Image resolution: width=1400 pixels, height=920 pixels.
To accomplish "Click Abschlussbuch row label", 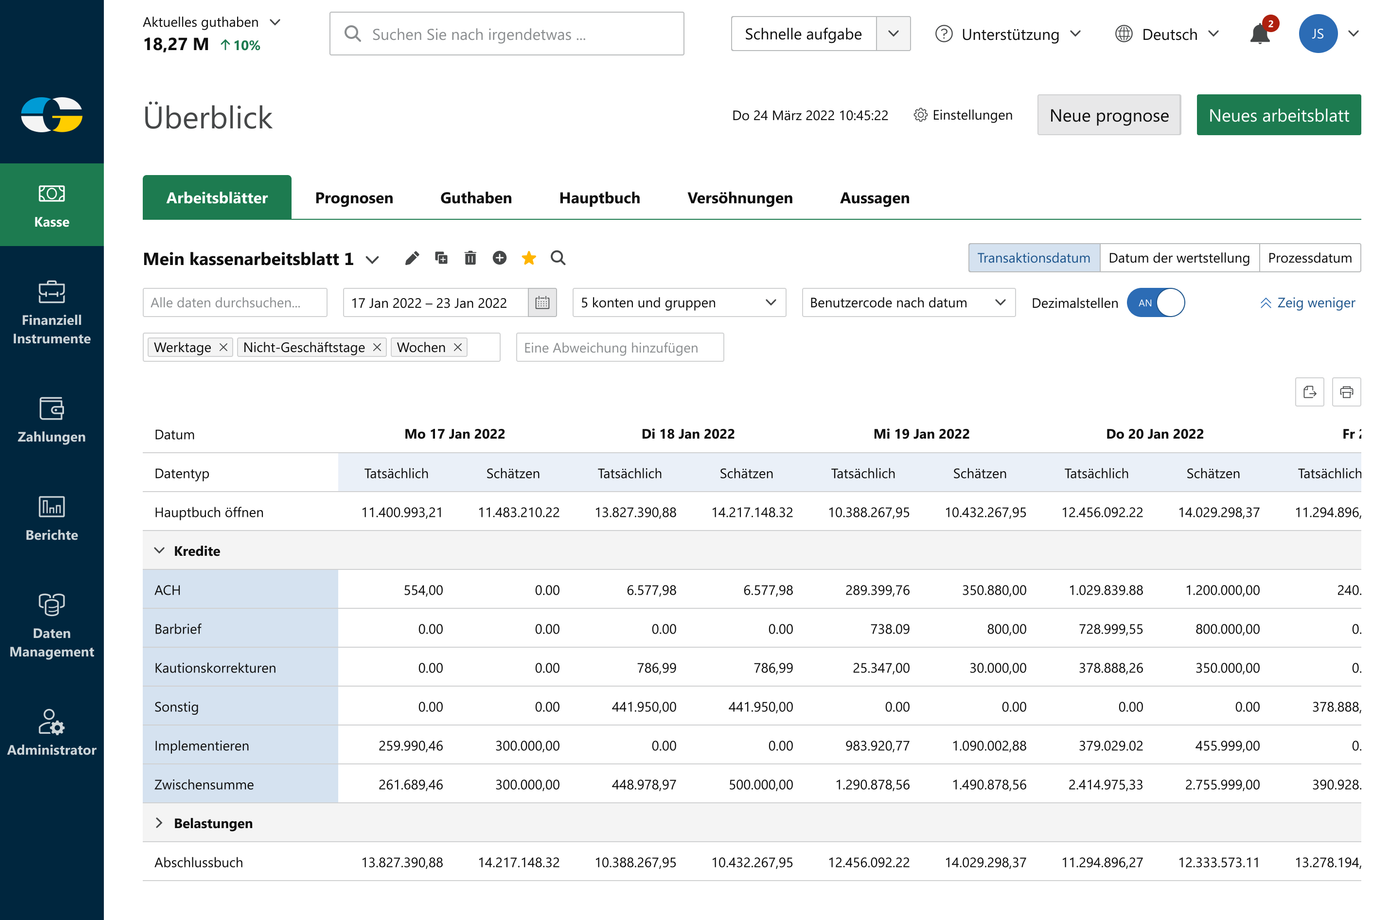I will coord(199,862).
